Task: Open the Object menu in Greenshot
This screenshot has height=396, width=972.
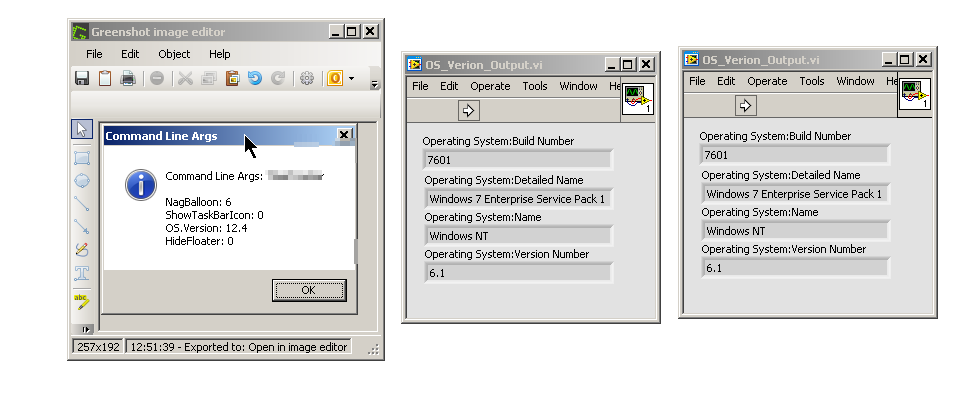Action: click(174, 54)
